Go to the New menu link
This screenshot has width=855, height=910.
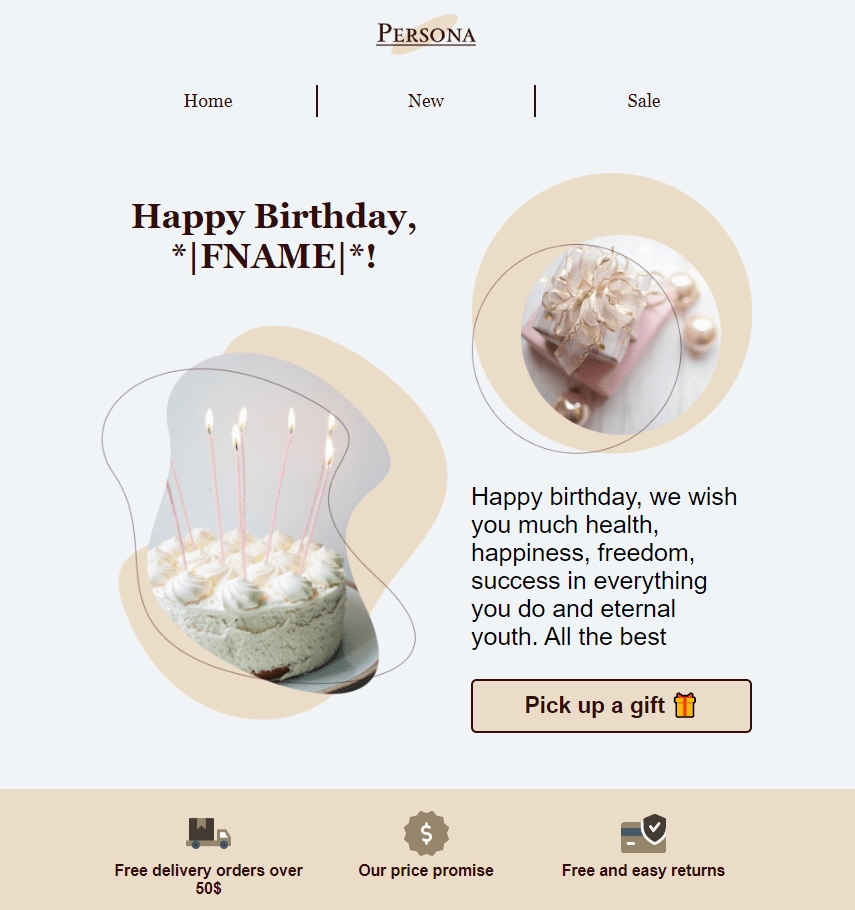(x=425, y=101)
